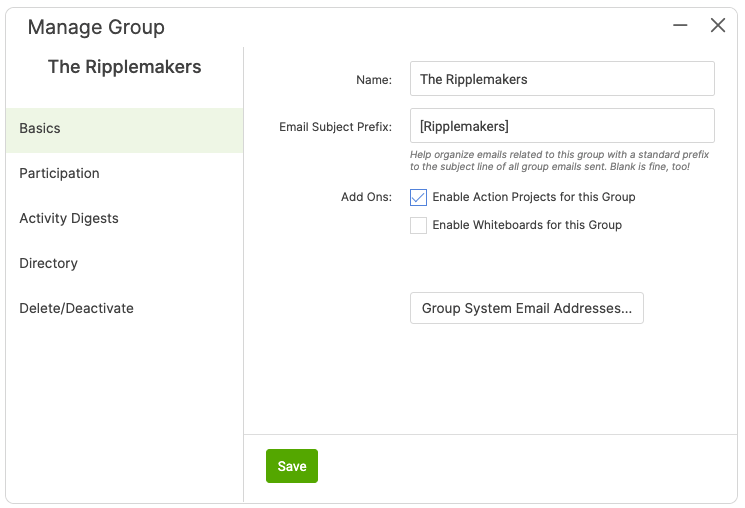The width and height of the screenshot is (745, 508).
Task: Open the Participation settings section
Action: [x=124, y=174]
